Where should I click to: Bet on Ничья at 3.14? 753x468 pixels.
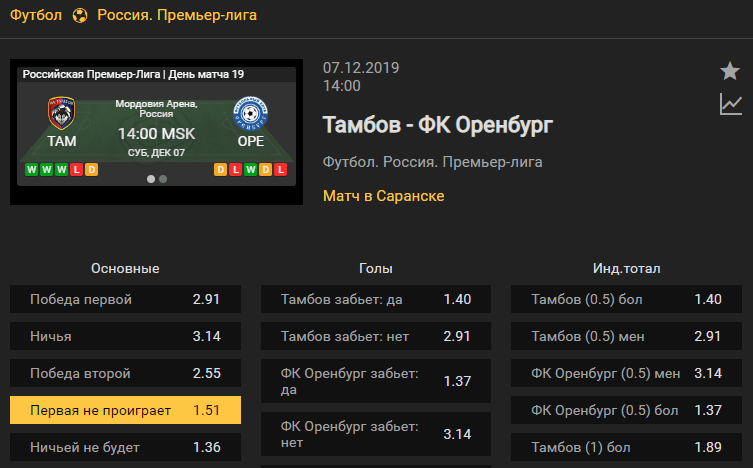tap(125, 336)
